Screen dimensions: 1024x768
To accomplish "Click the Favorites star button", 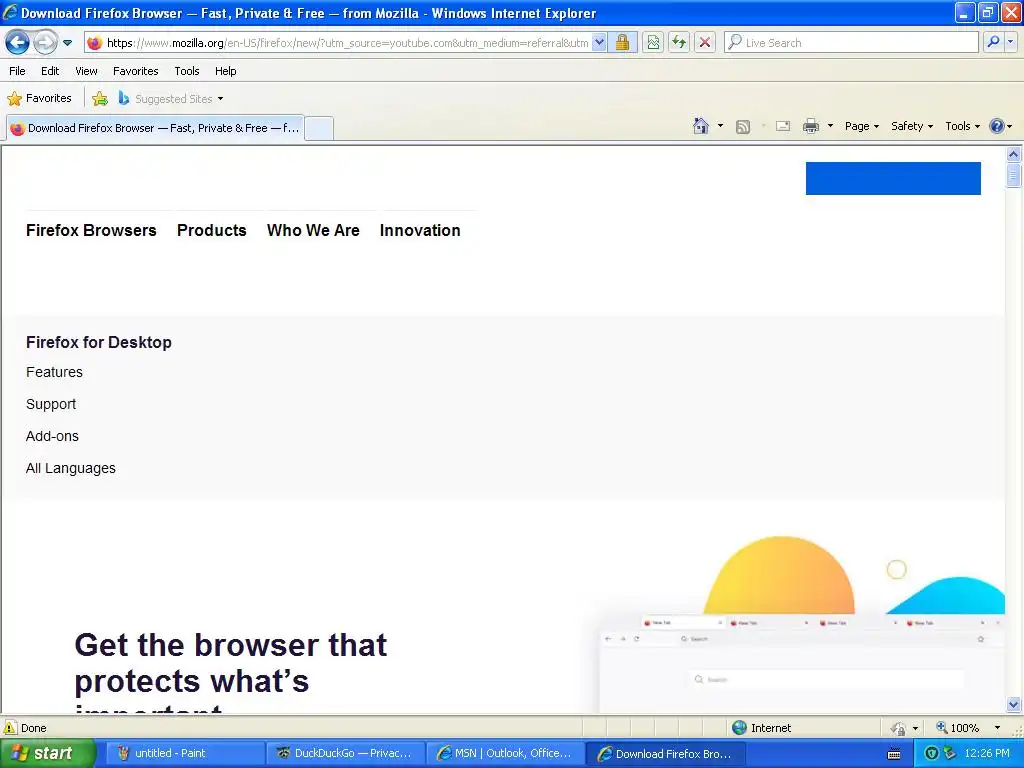I will [x=39, y=99].
